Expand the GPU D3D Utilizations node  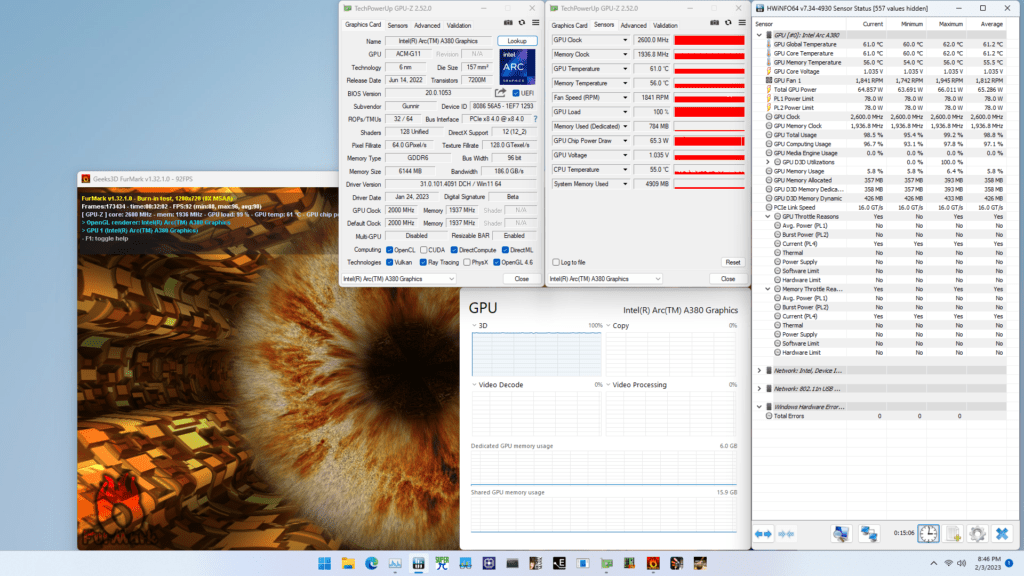click(x=768, y=162)
